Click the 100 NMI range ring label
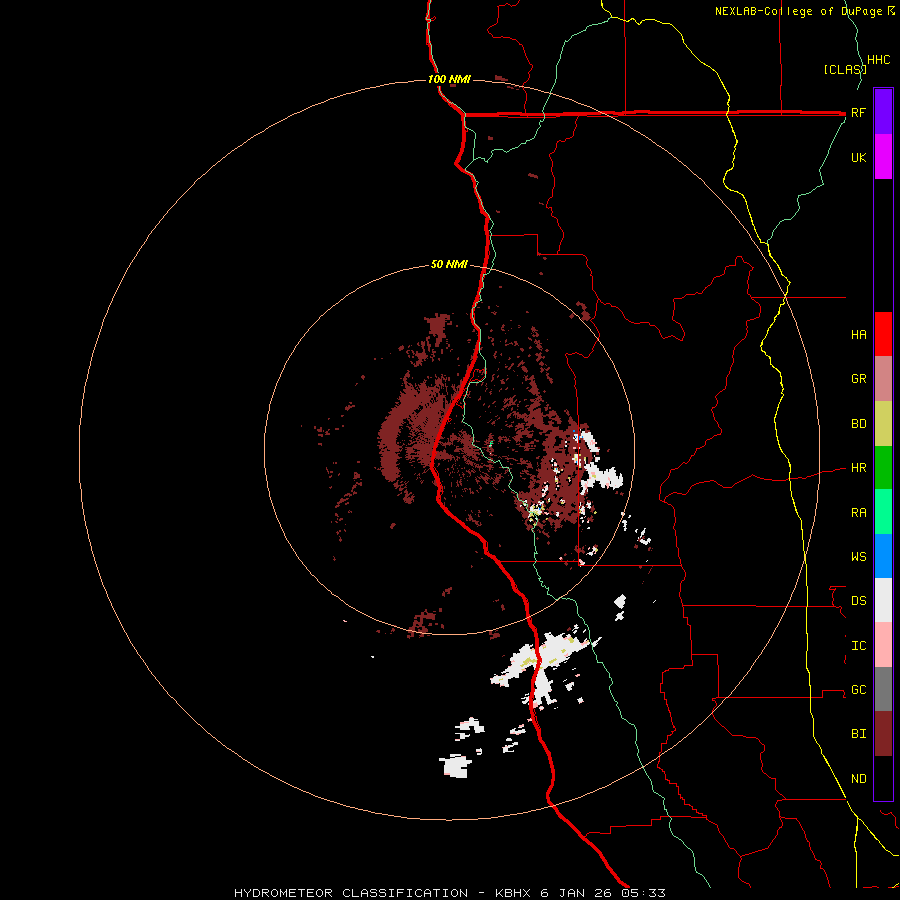900x900 pixels. (x=449, y=79)
